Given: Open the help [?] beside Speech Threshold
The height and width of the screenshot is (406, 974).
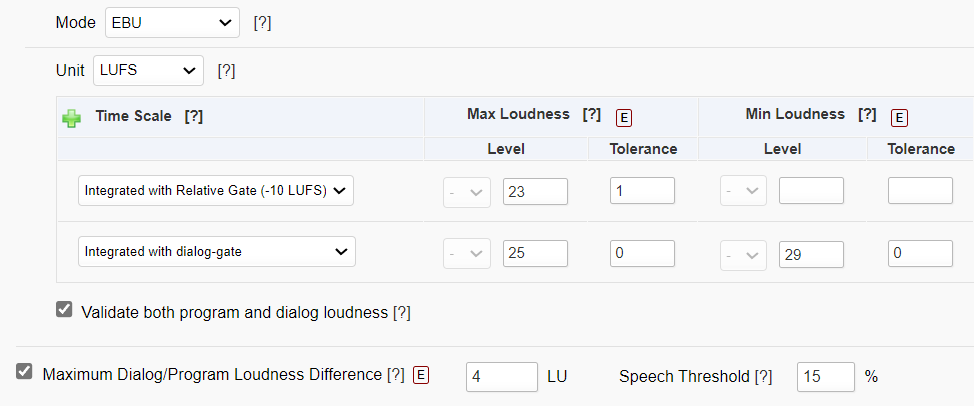Looking at the screenshot, I should 763,377.
